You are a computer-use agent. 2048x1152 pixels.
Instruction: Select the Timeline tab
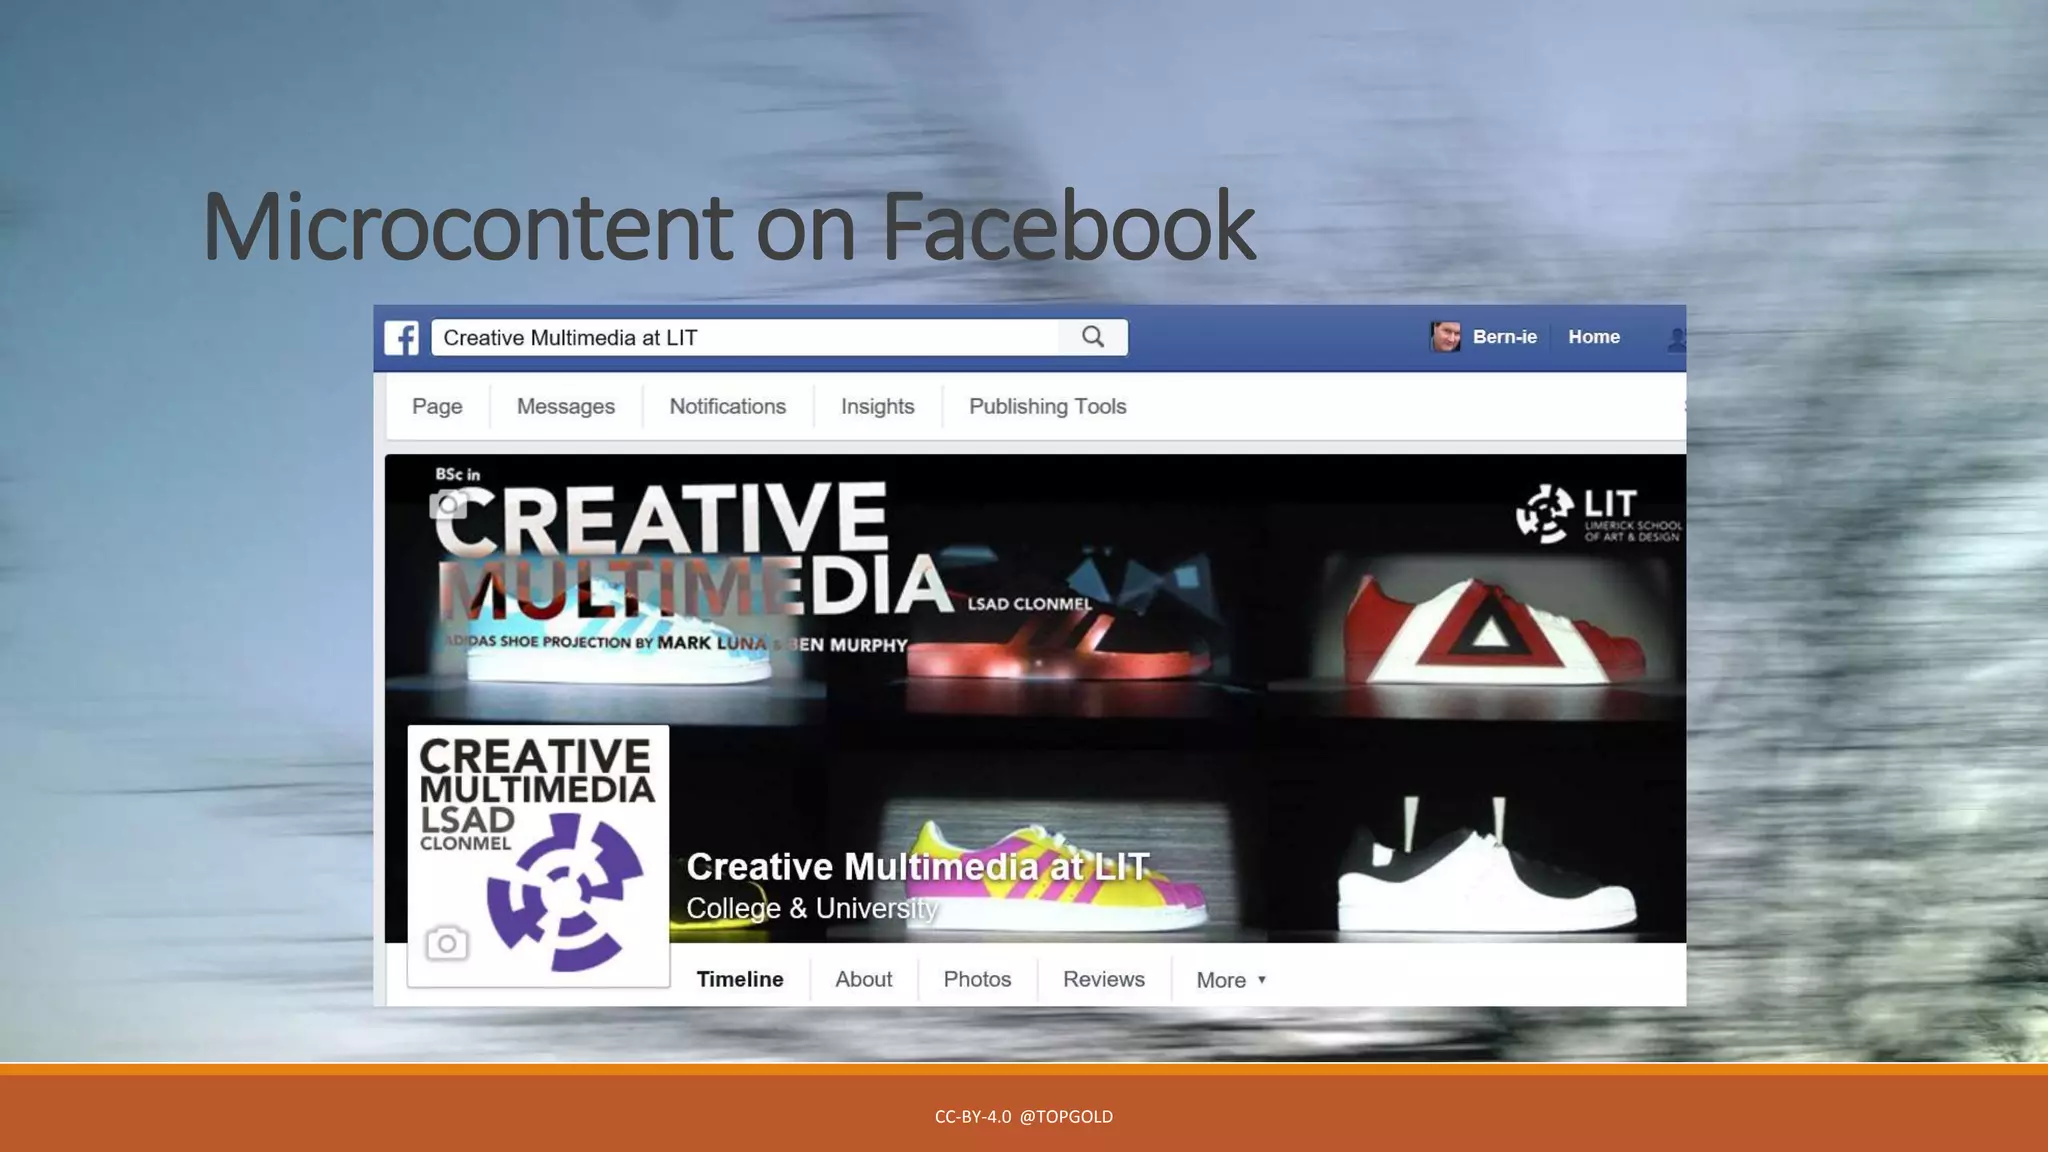[x=740, y=979]
